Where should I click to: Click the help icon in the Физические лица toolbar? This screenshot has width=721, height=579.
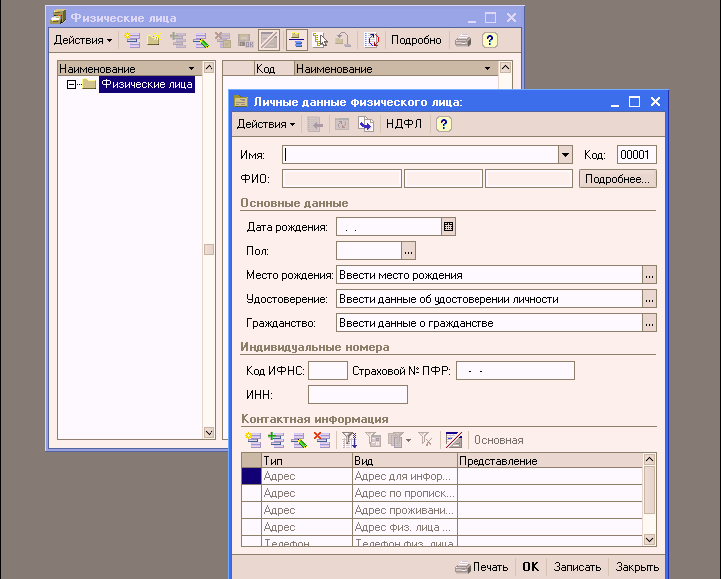tap(490, 40)
